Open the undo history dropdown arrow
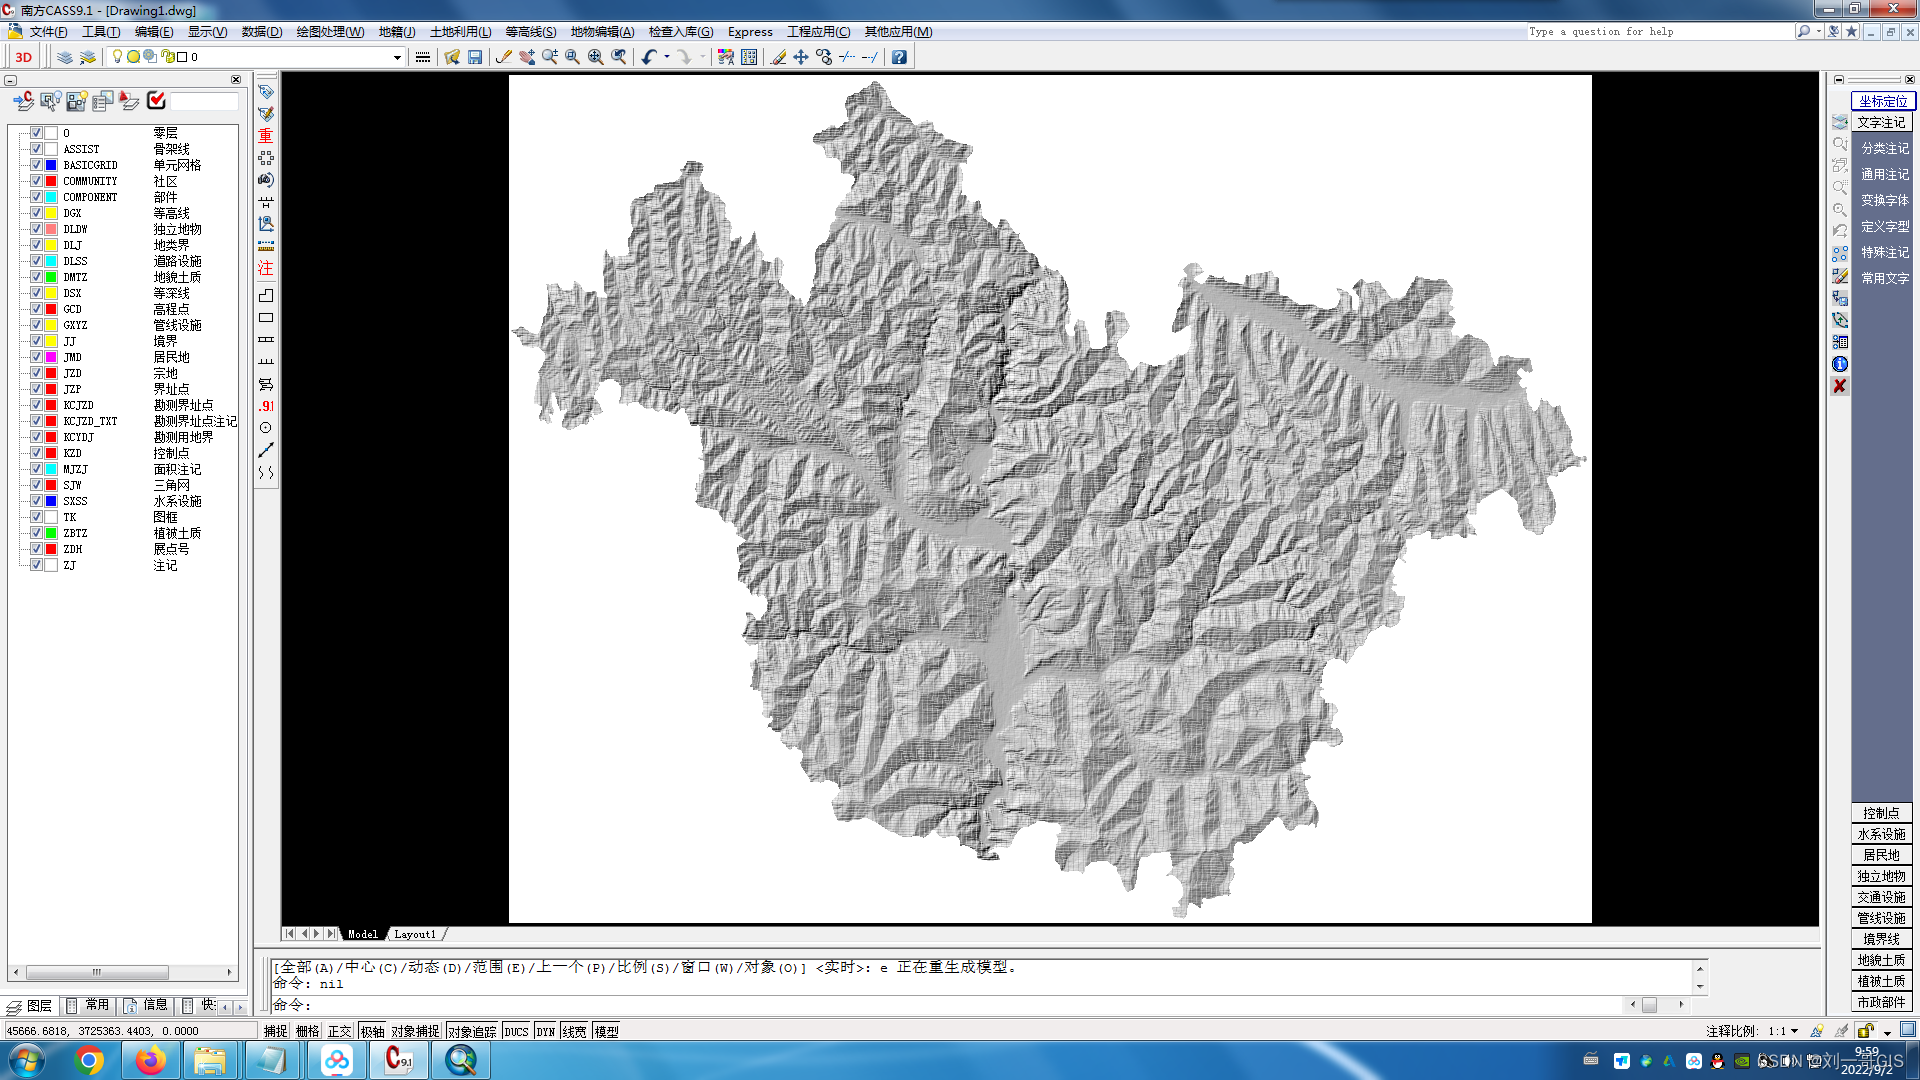 click(667, 57)
